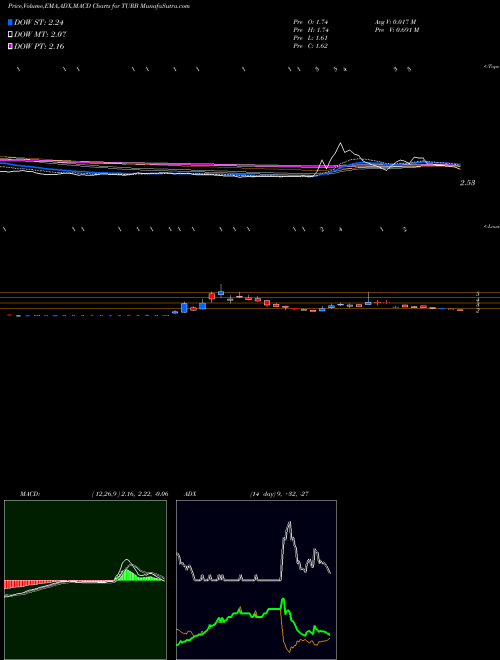This screenshot has width=500, height=660.
Task: Click the '<Lows' marker label
Action: [x=492, y=226]
